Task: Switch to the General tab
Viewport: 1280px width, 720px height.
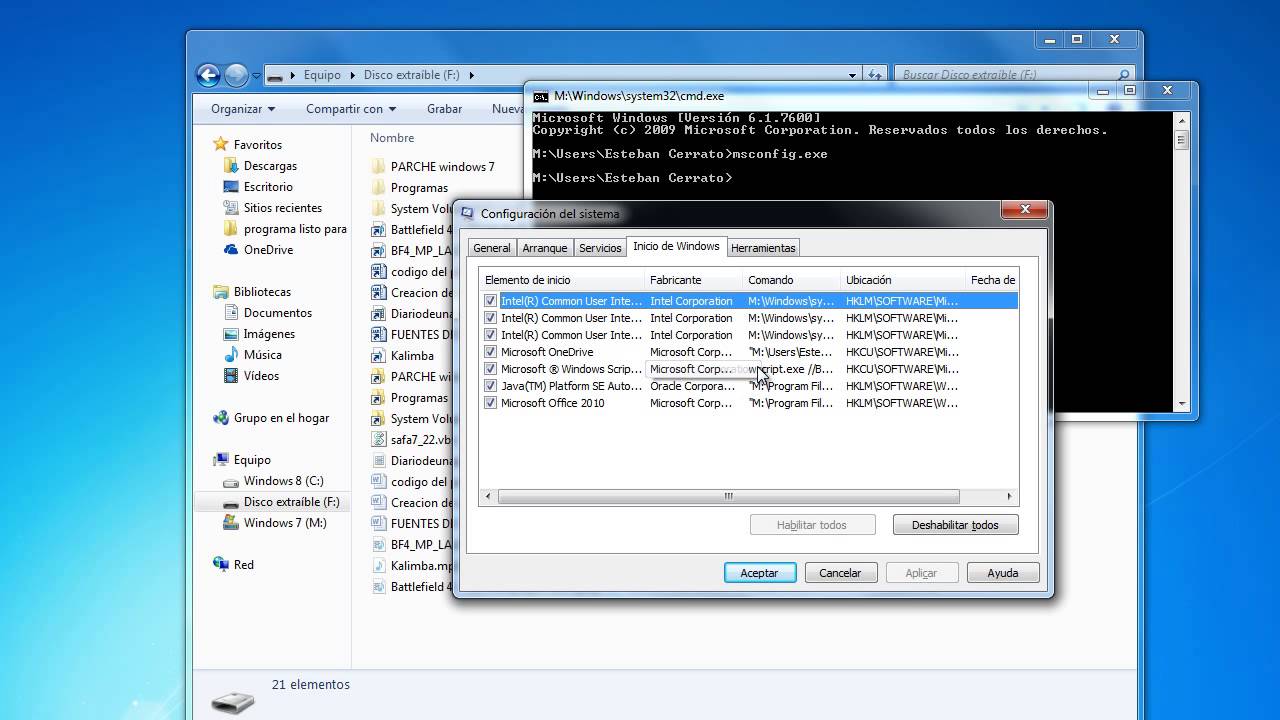Action: (492, 248)
